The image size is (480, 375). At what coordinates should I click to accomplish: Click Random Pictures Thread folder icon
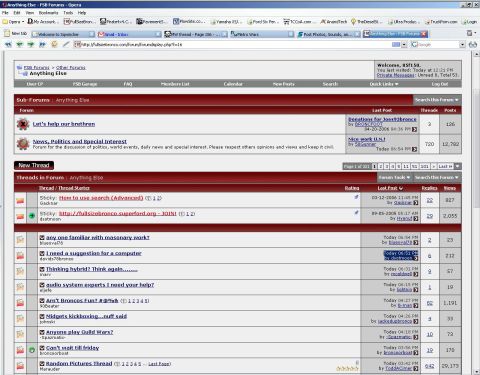(x=20, y=366)
